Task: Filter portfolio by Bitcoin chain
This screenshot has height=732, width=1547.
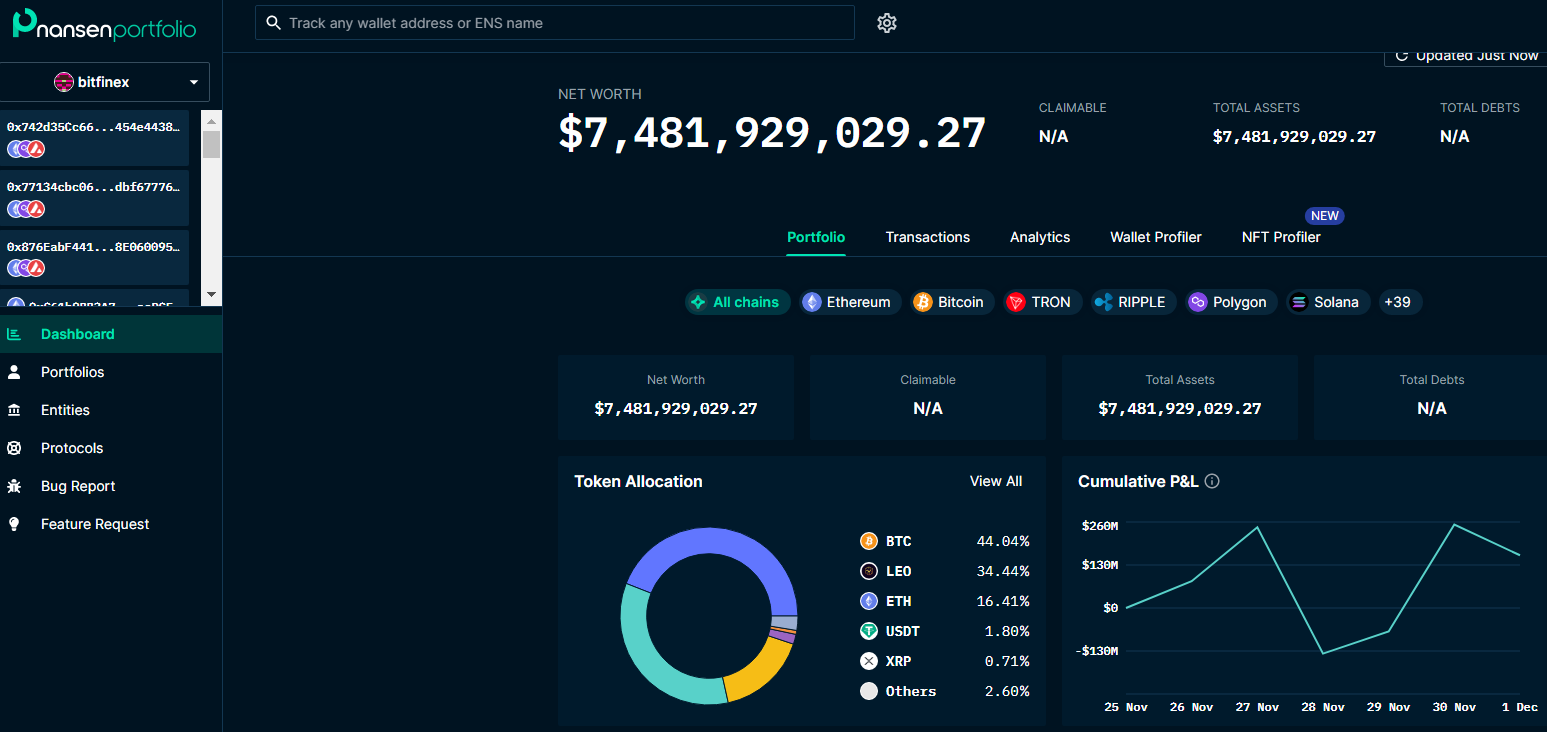Action: coord(949,302)
